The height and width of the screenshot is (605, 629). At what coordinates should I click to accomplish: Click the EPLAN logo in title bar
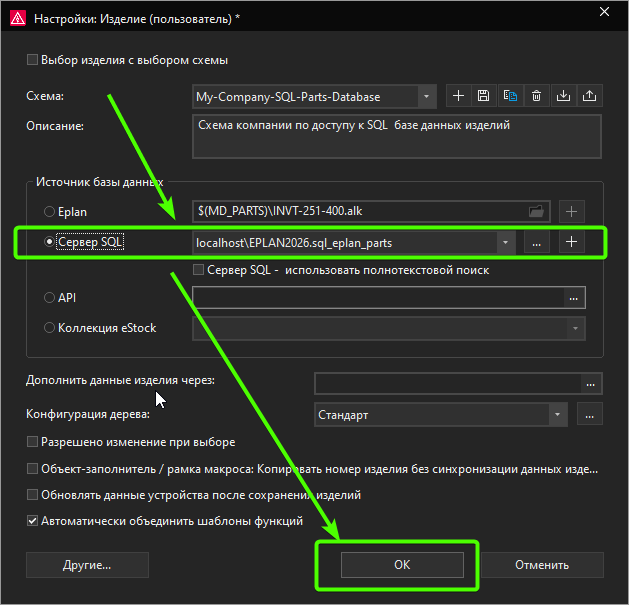click(x=18, y=18)
